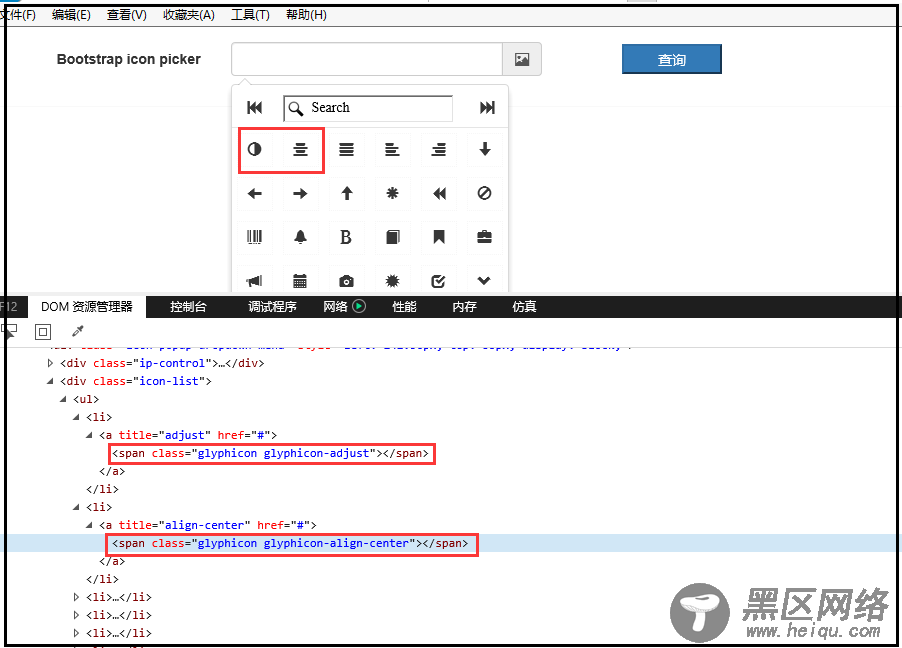Choose the camera icon
The height and width of the screenshot is (648, 902).
[346, 280]
